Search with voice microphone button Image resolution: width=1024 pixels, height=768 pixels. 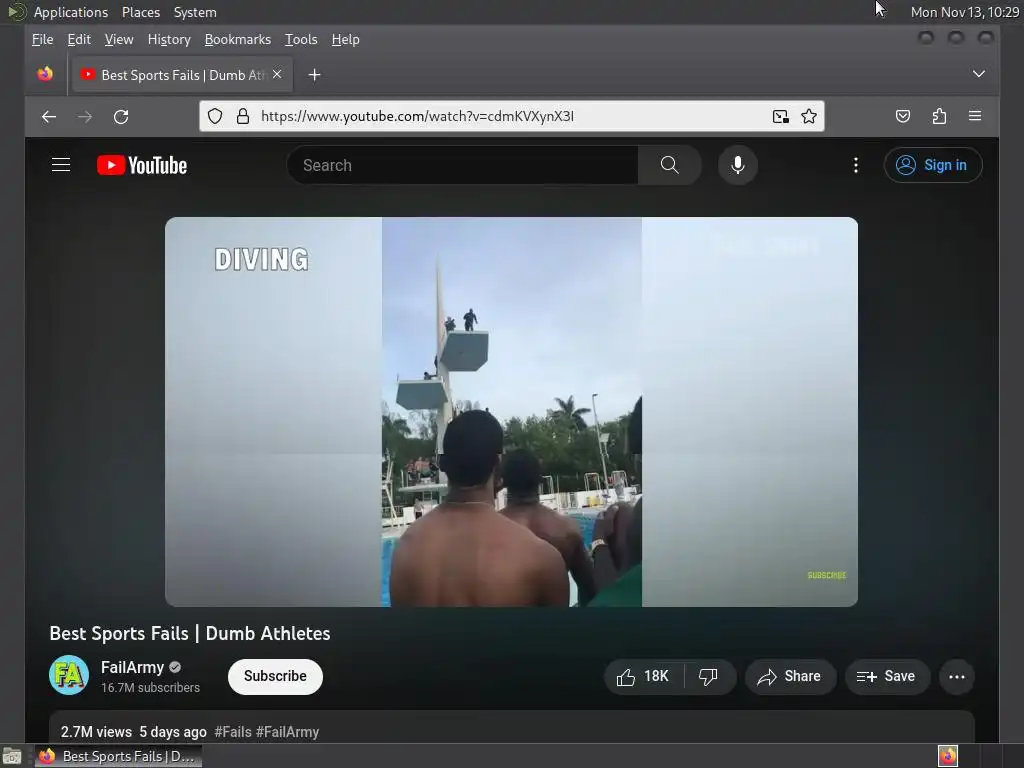(738, 165)
